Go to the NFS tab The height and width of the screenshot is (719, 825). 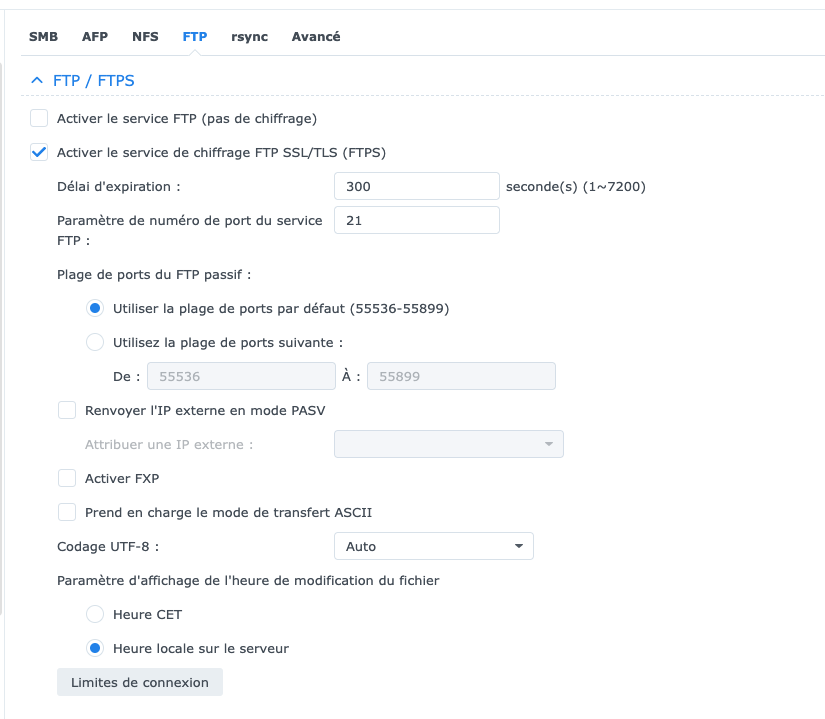click(x=145, y=37)
